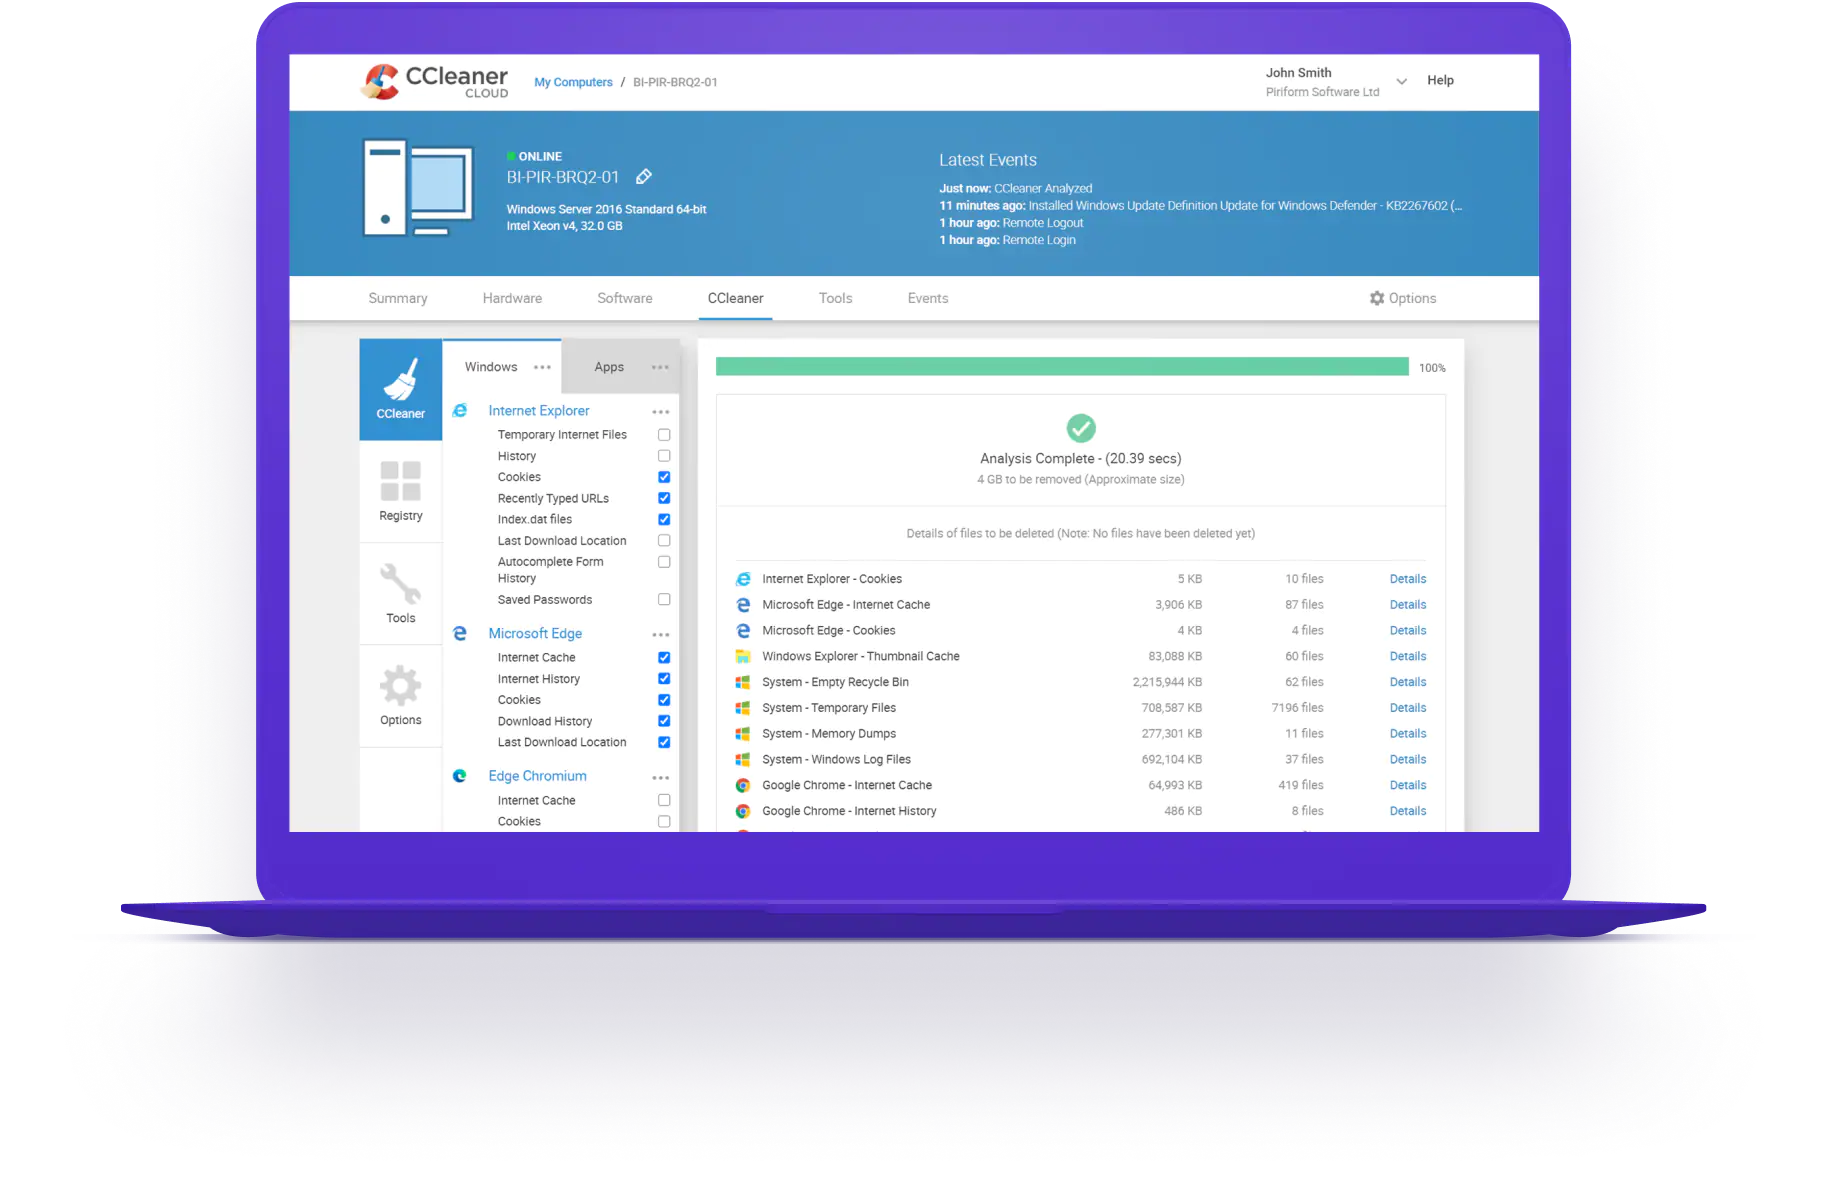Viewport: 1827px width, 1177px height.
Task: Open the Options gear in sidebar
Action: (x=401, y=696)
